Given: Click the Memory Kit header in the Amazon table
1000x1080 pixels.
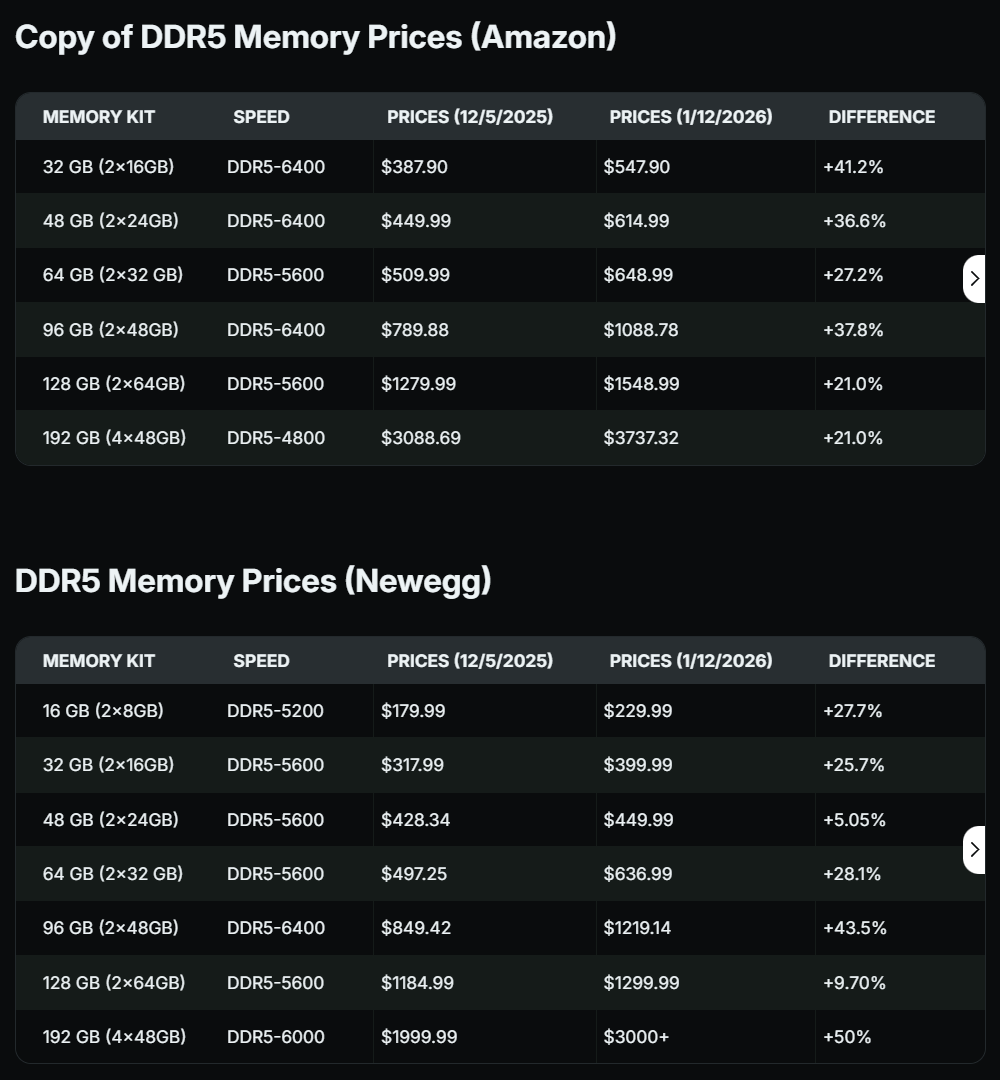Looking at the screenshot, I should 99,117.
